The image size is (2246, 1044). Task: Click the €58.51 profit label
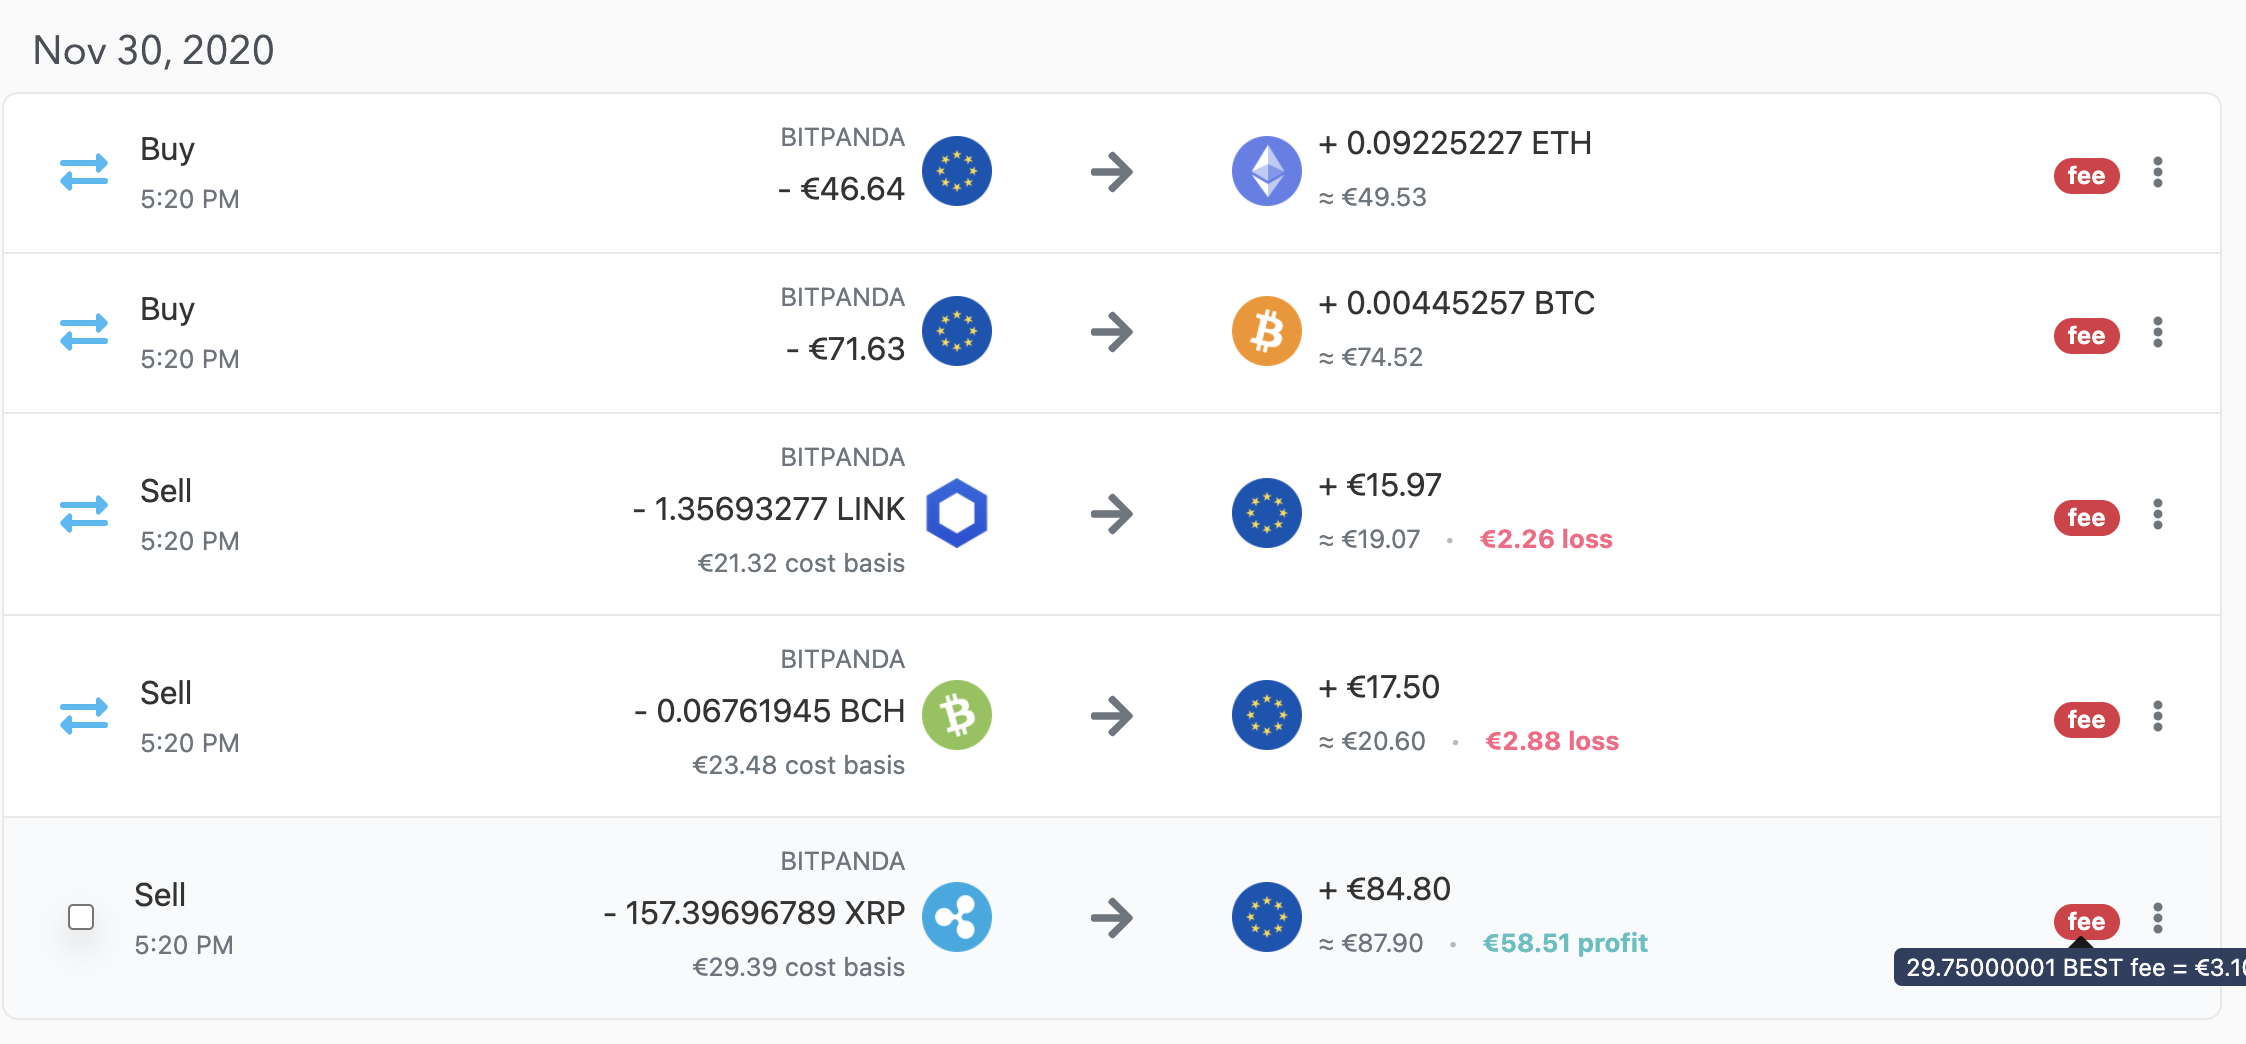point(1565,942)
